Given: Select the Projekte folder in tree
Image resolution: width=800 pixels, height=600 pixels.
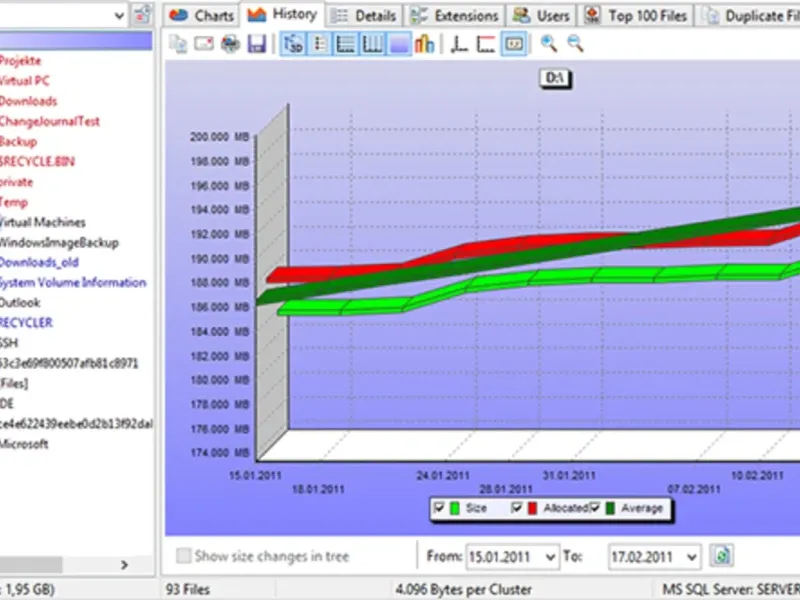Looking at the screenshot, I should click(x=20, y=61).
